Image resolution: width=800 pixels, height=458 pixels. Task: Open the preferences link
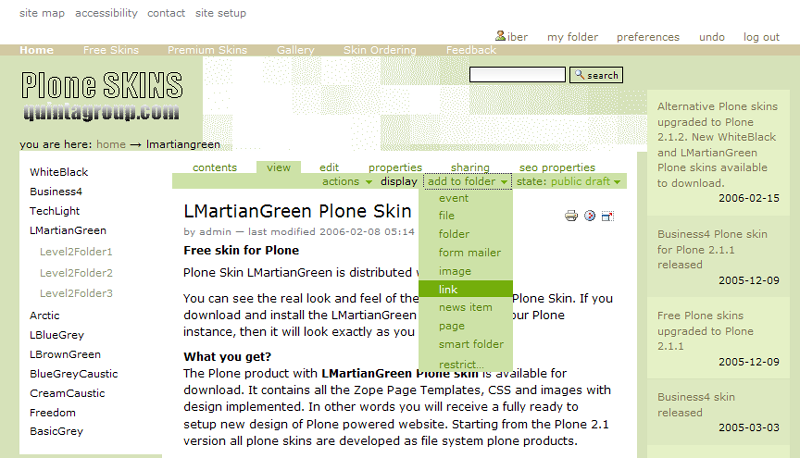[x=647, y=37]
